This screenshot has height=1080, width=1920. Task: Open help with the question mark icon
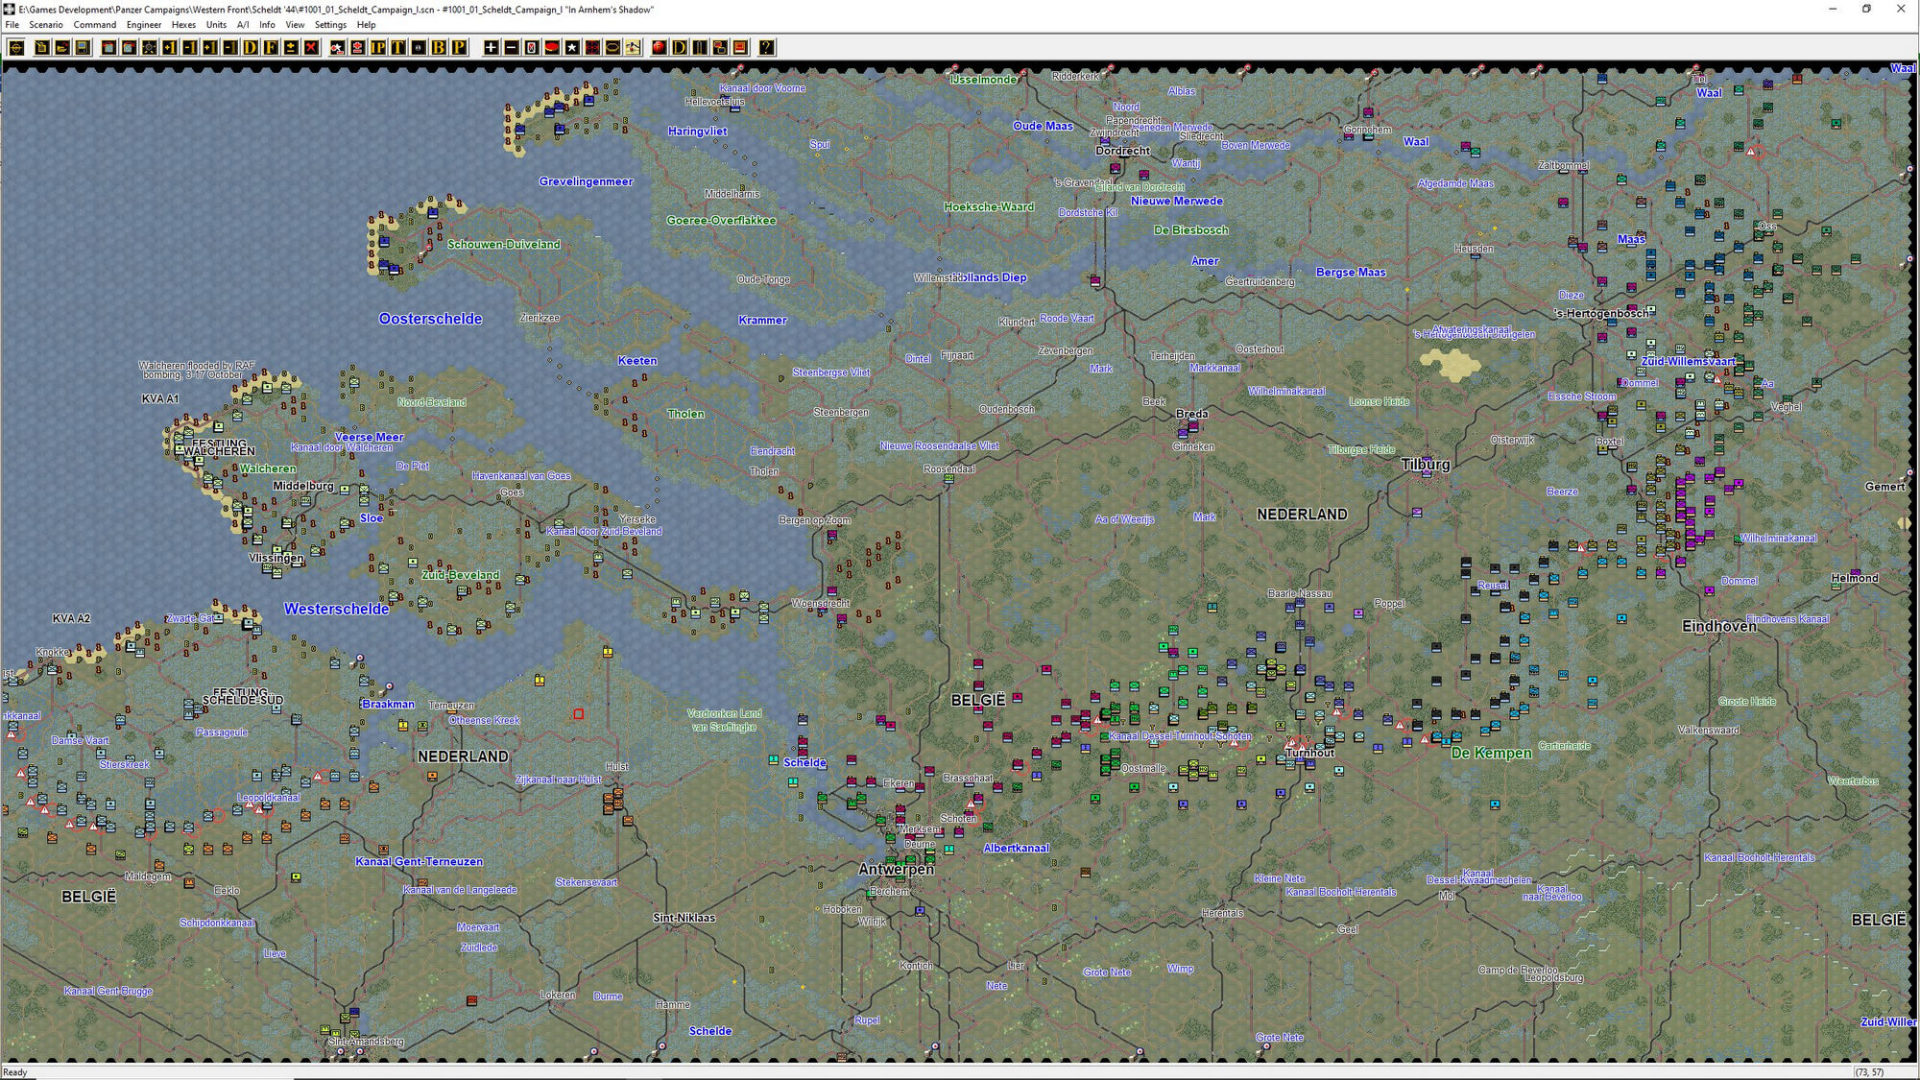click(x=766, y=47)
